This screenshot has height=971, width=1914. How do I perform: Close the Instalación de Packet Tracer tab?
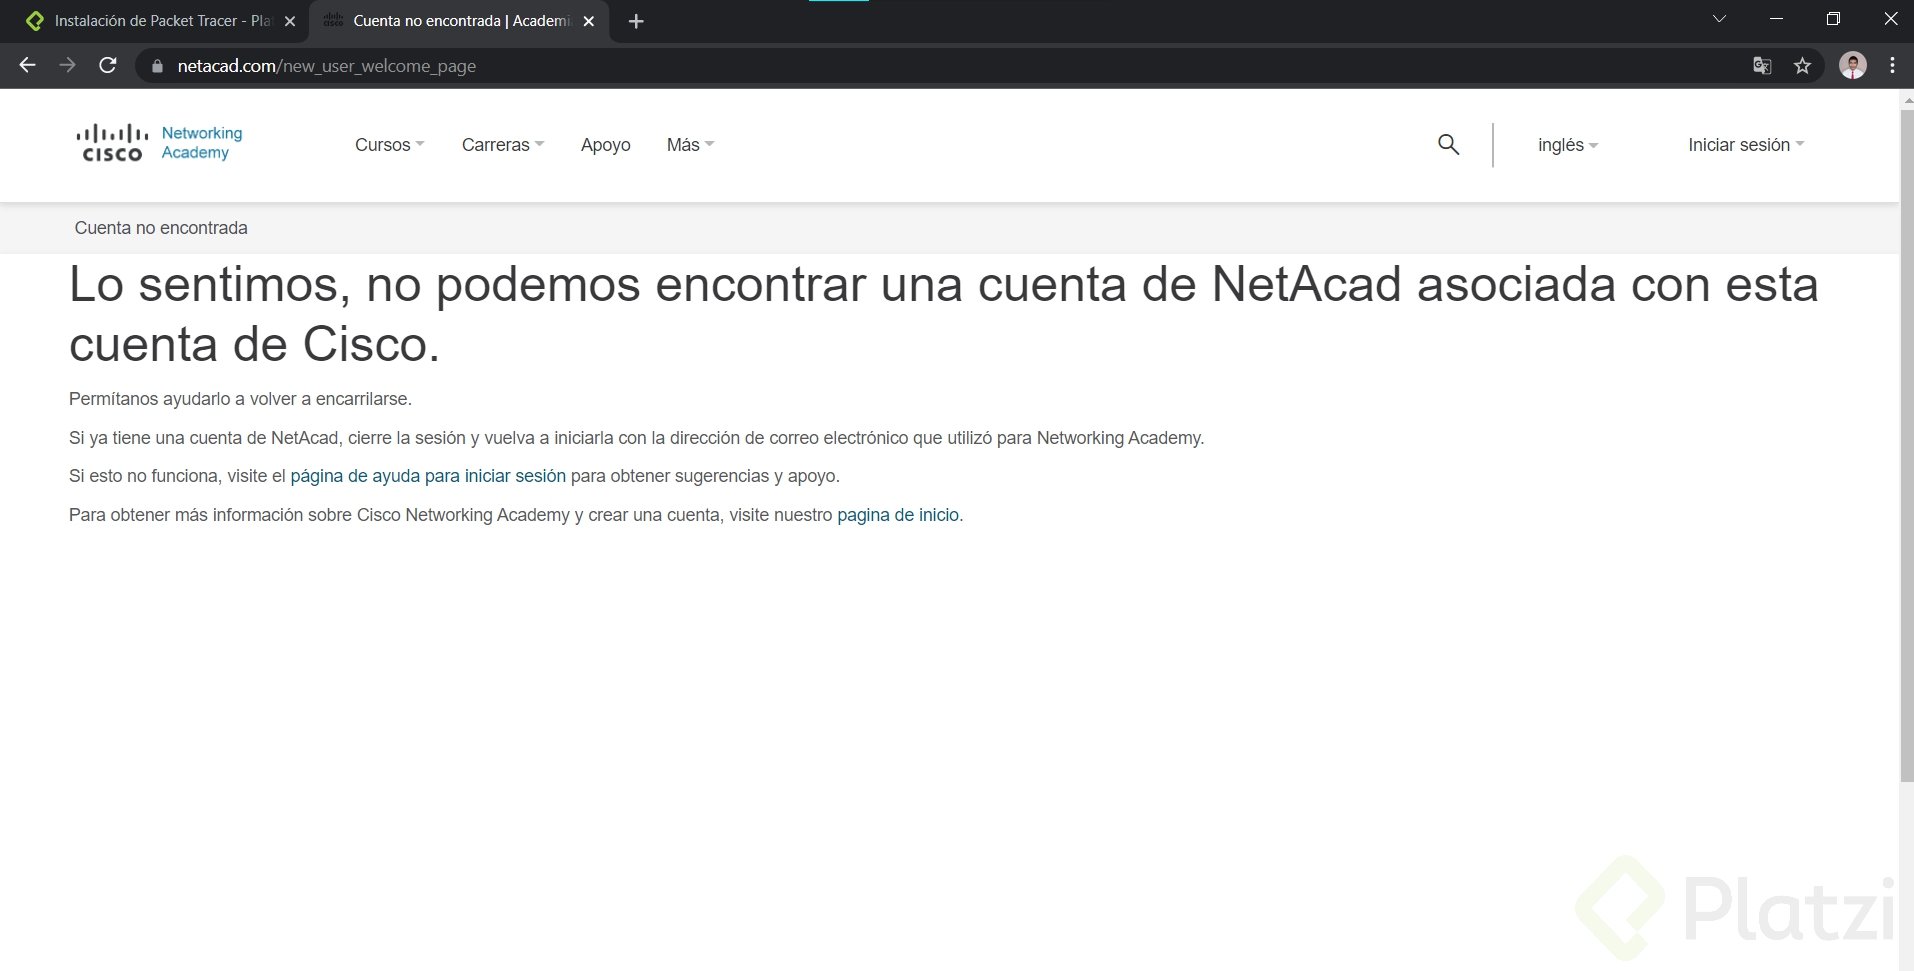[x=290, y=21]
